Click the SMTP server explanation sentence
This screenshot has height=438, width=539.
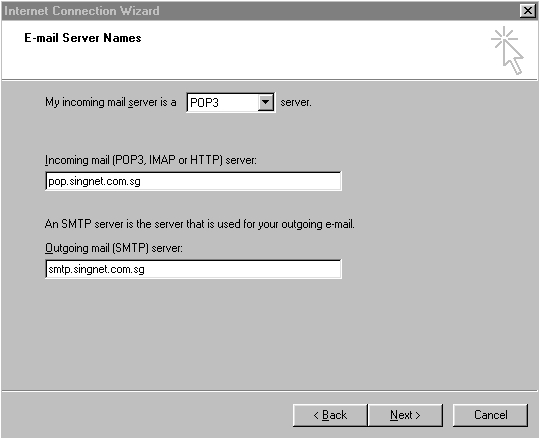pos(200,224)
